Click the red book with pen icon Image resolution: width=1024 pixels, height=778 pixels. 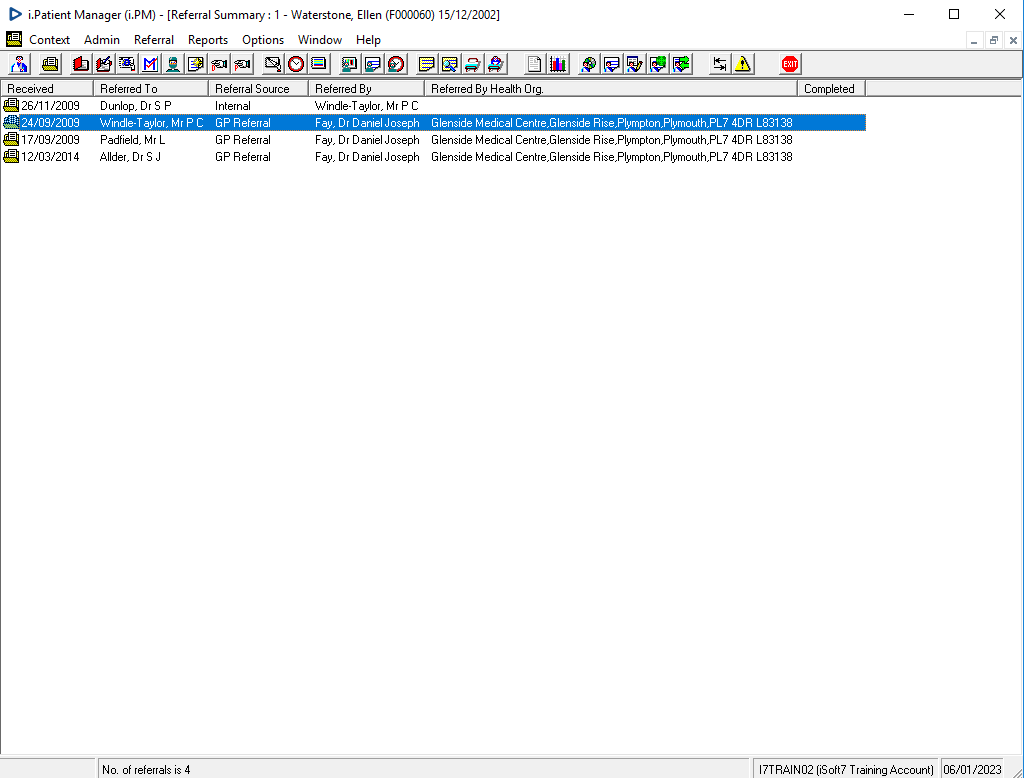coord(104,64)
